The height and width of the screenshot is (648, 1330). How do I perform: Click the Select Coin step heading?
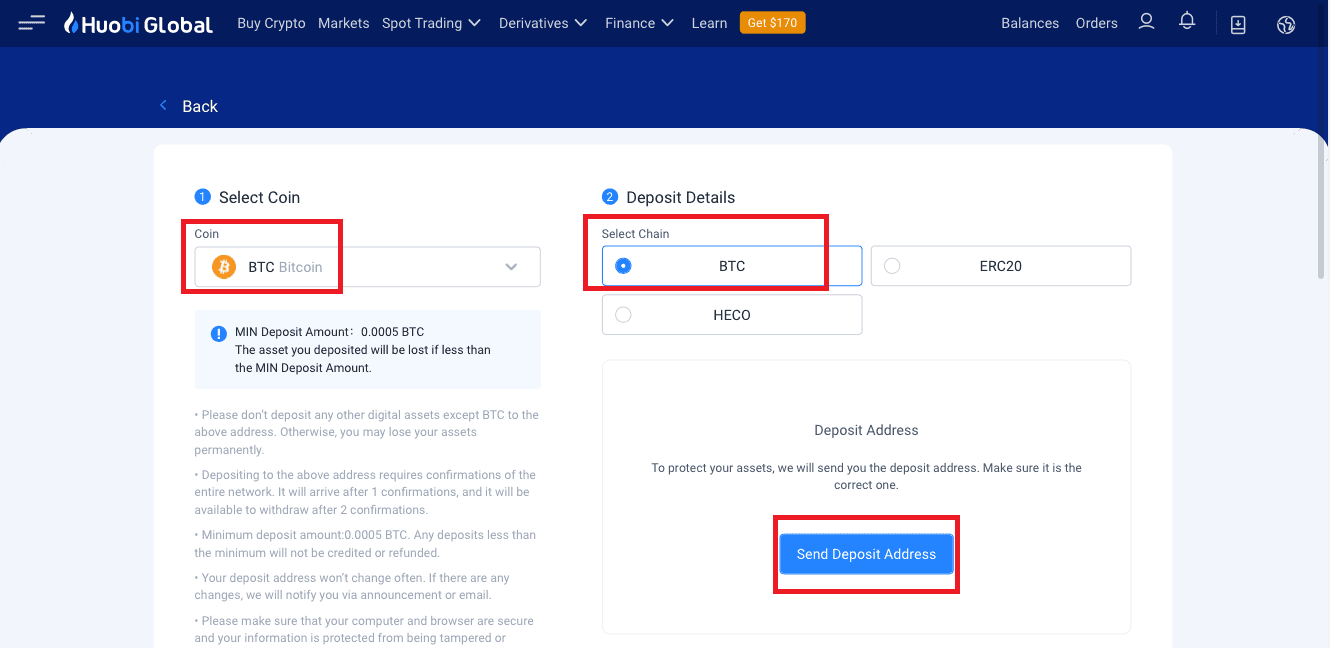click(259, 197)
